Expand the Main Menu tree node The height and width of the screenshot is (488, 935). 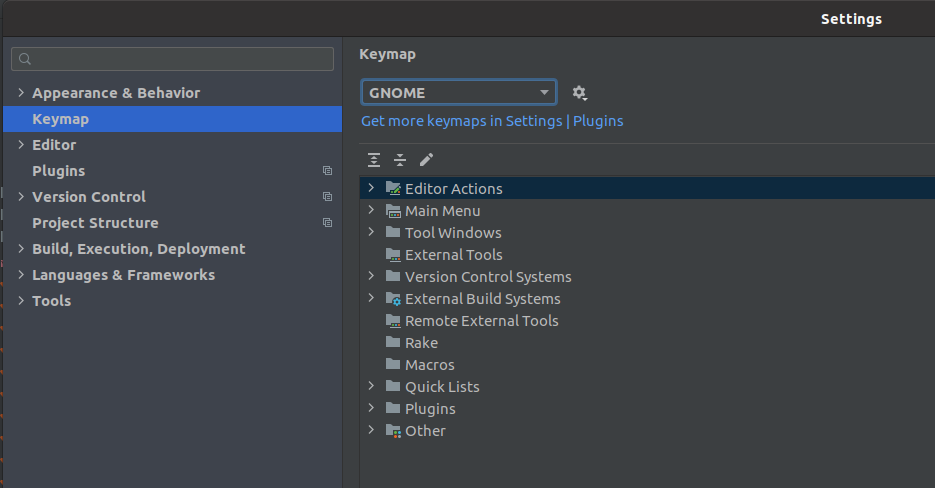371,211
